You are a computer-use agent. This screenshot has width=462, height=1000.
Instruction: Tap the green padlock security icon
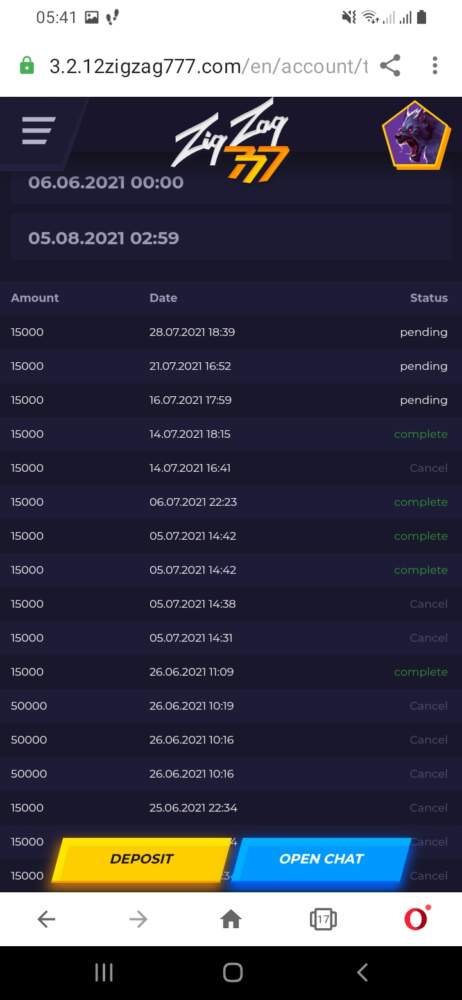point(27,66)
